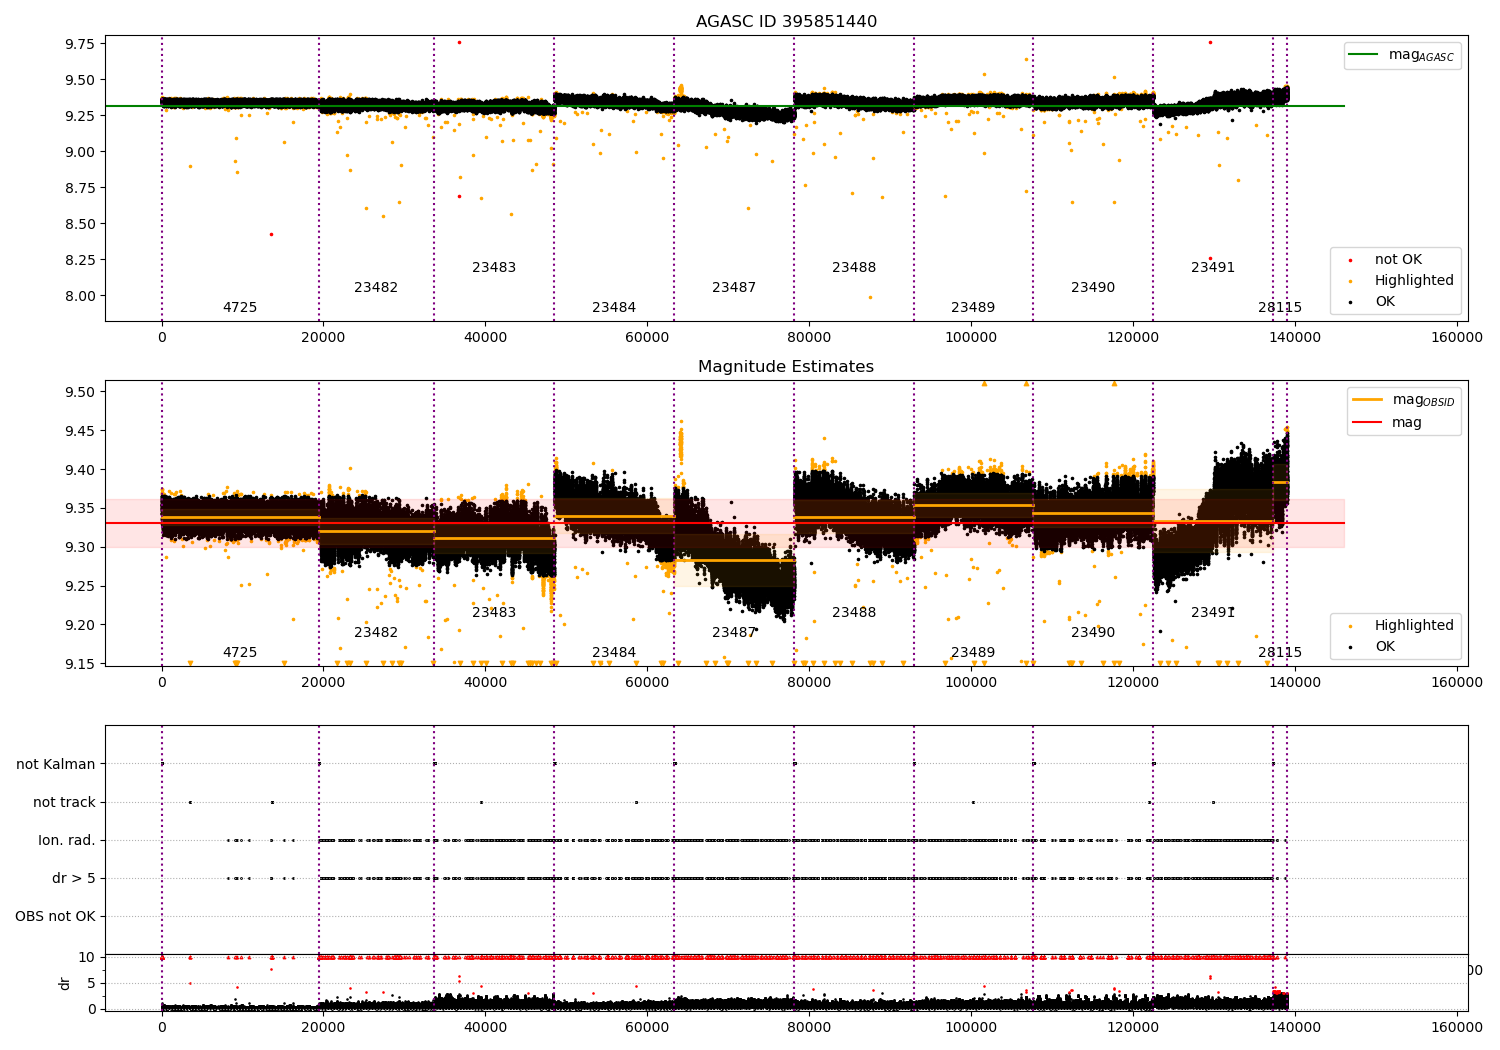The image size is (1500, 1050).
Task: Click the 10 tick on the dr axis
Action: pos(87,958)
